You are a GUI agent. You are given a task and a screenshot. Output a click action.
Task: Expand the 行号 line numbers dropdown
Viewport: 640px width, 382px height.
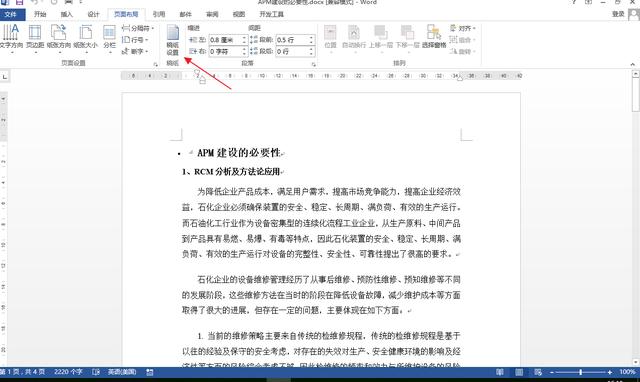coord(135,40)
